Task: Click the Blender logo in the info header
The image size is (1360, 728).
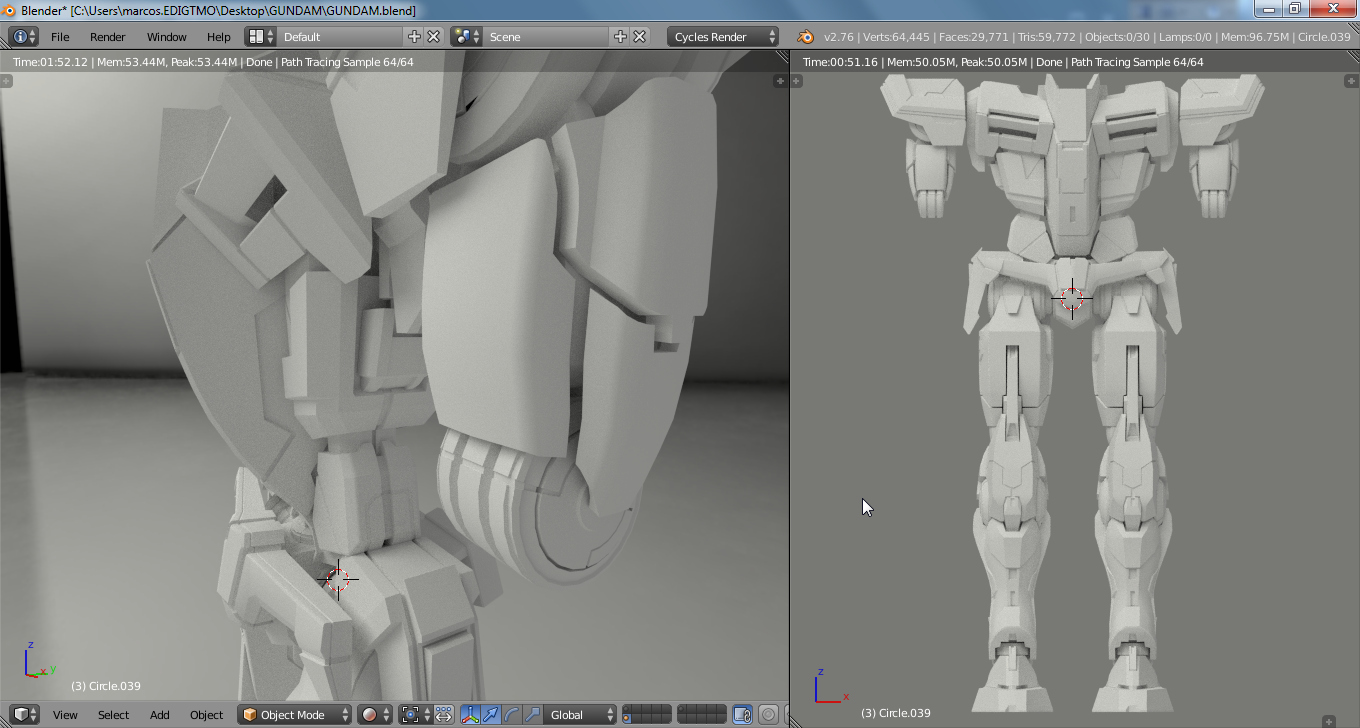Action: pos(805,37)
